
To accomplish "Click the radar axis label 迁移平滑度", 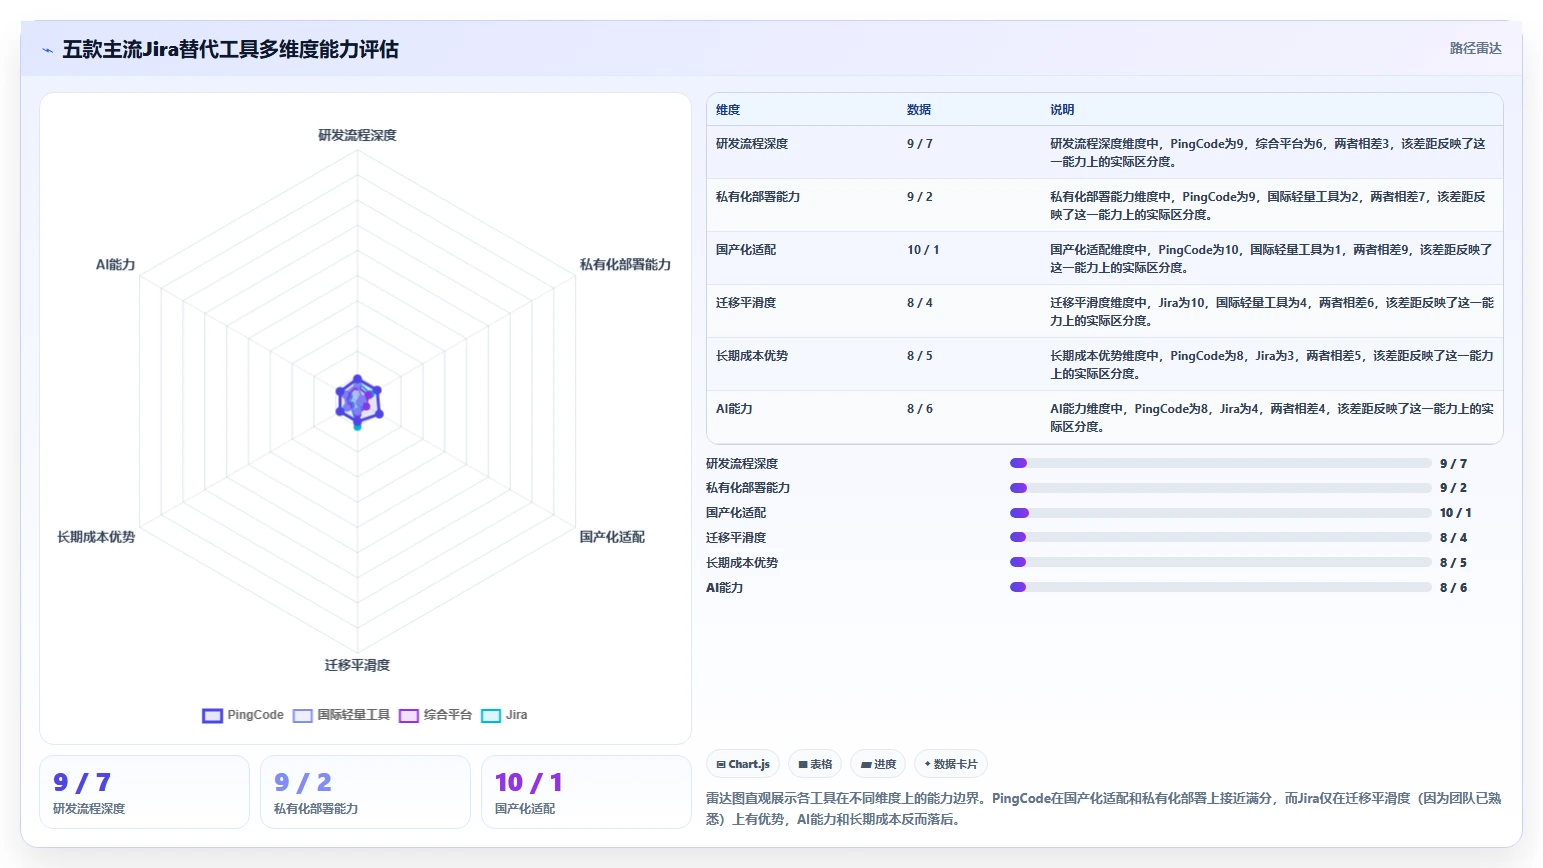I will (357, 665).
